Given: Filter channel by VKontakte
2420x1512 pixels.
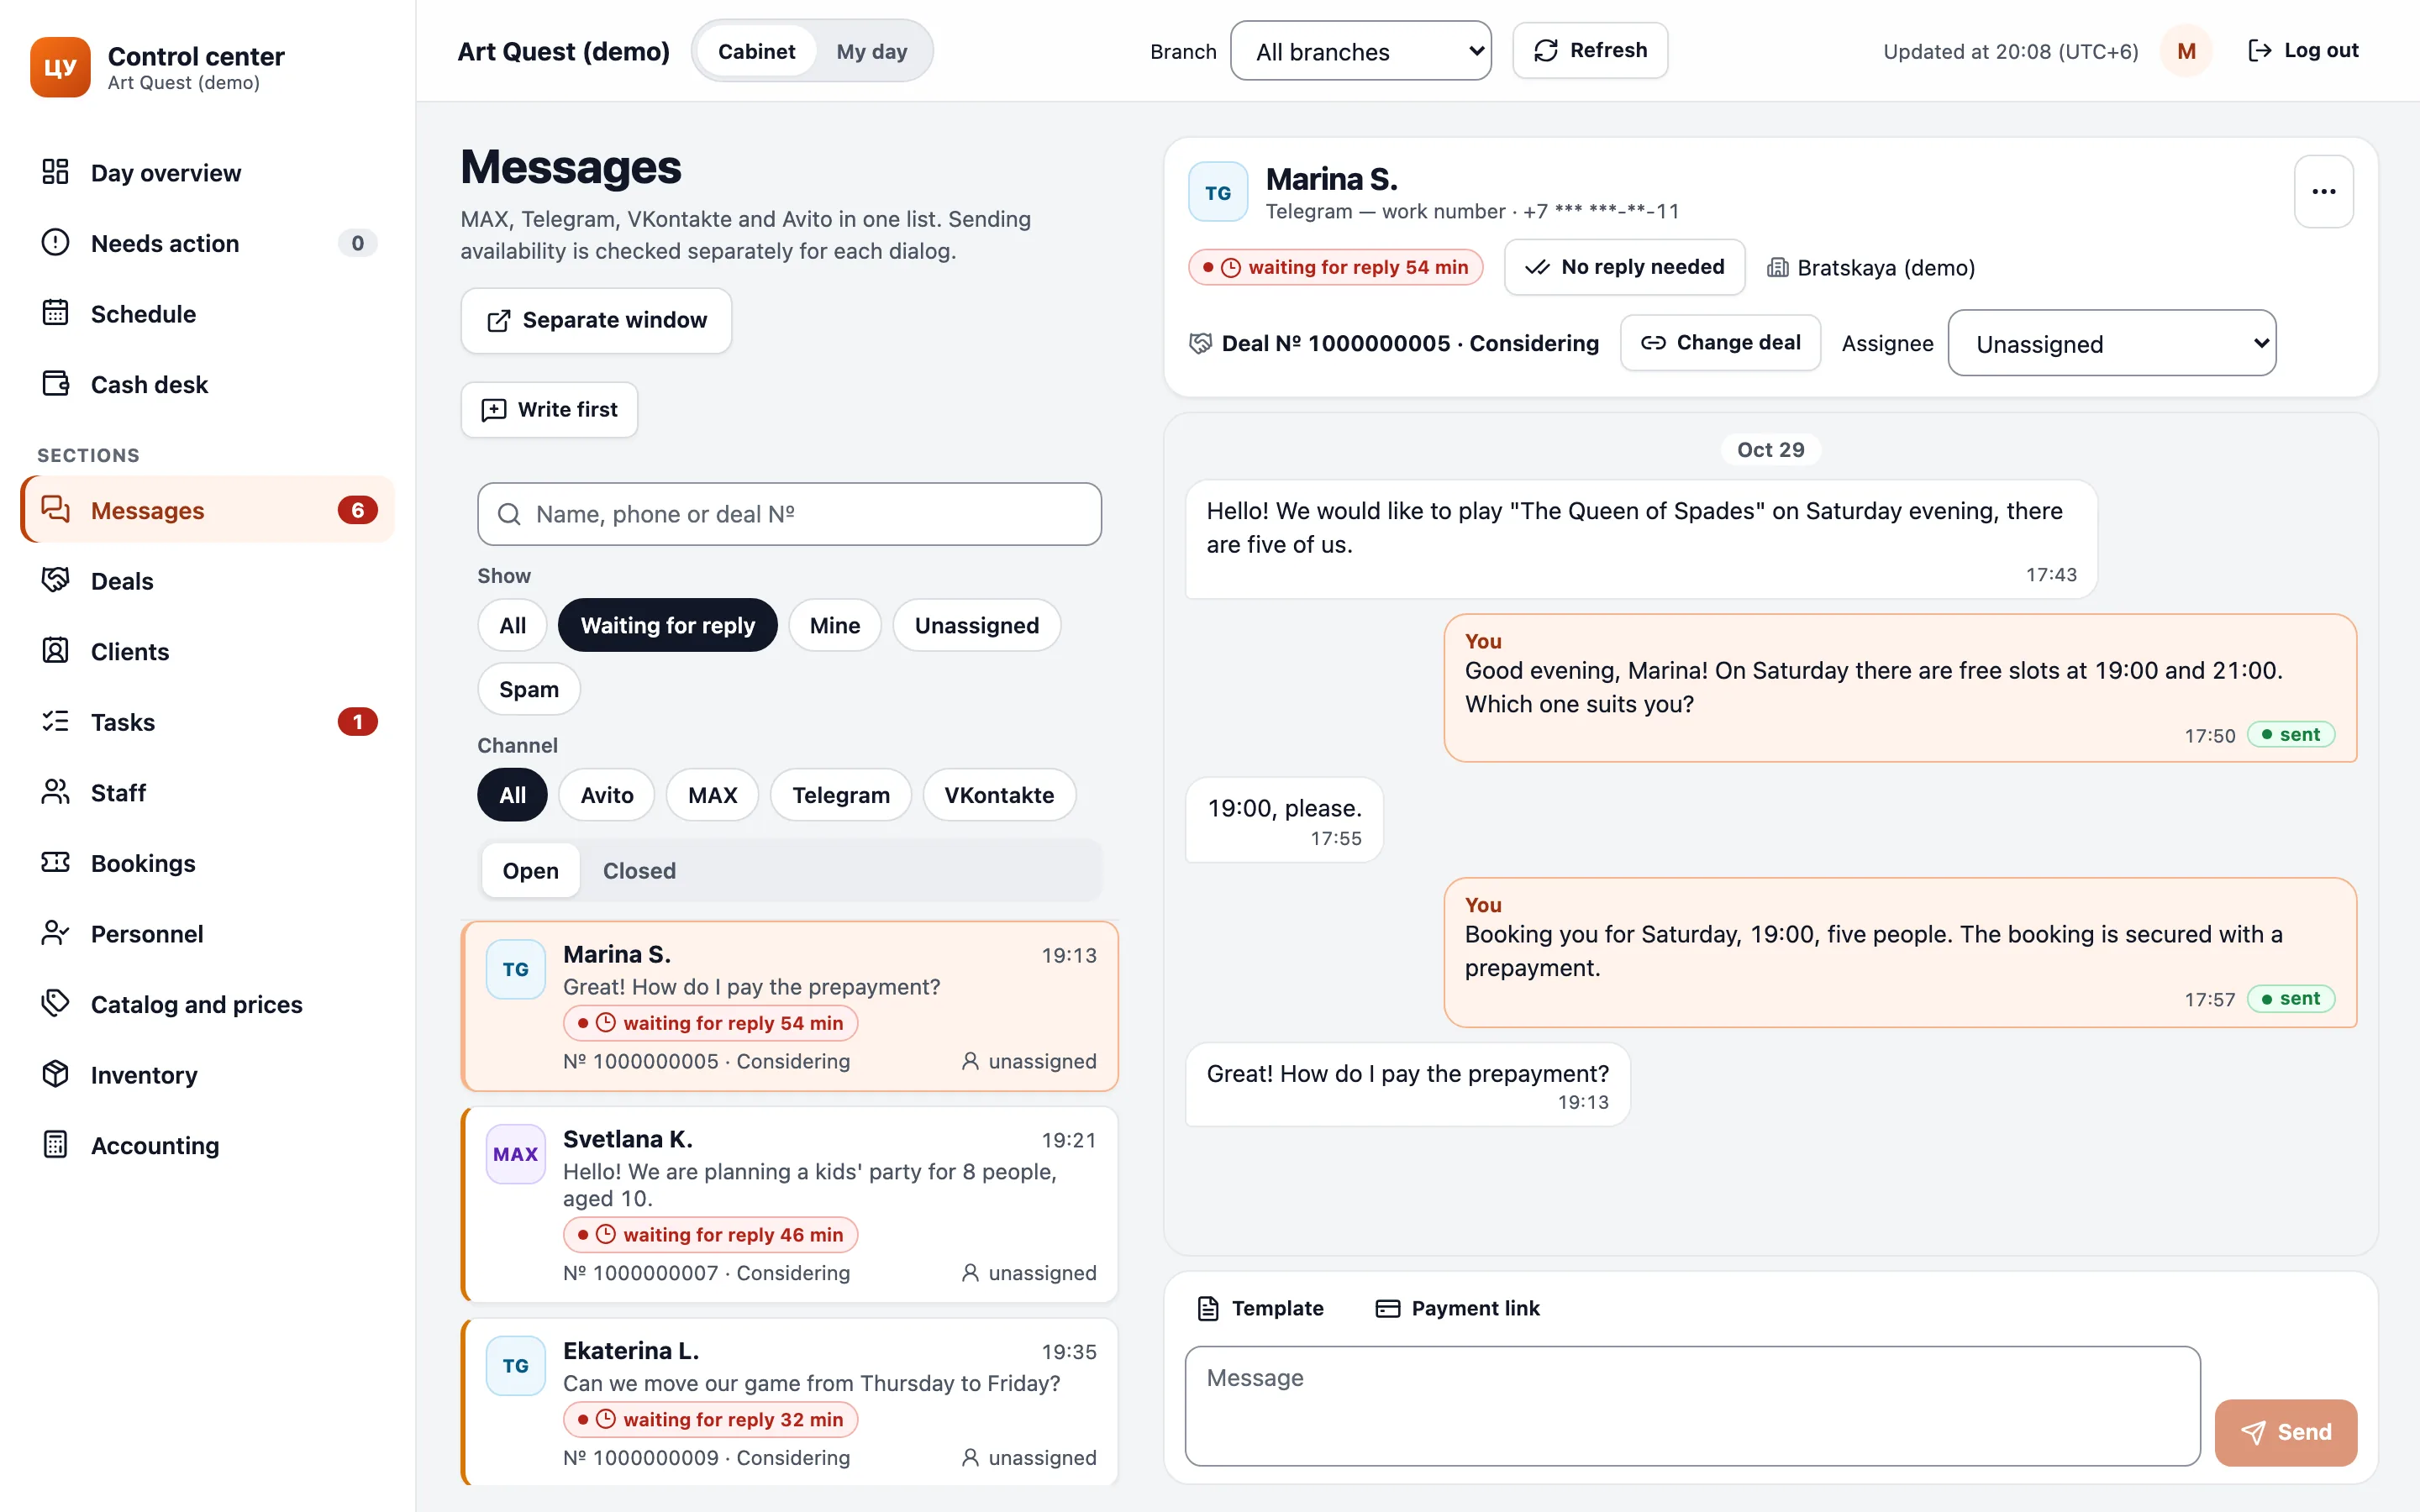Looking at the screenshot, I should coord(999,795).
